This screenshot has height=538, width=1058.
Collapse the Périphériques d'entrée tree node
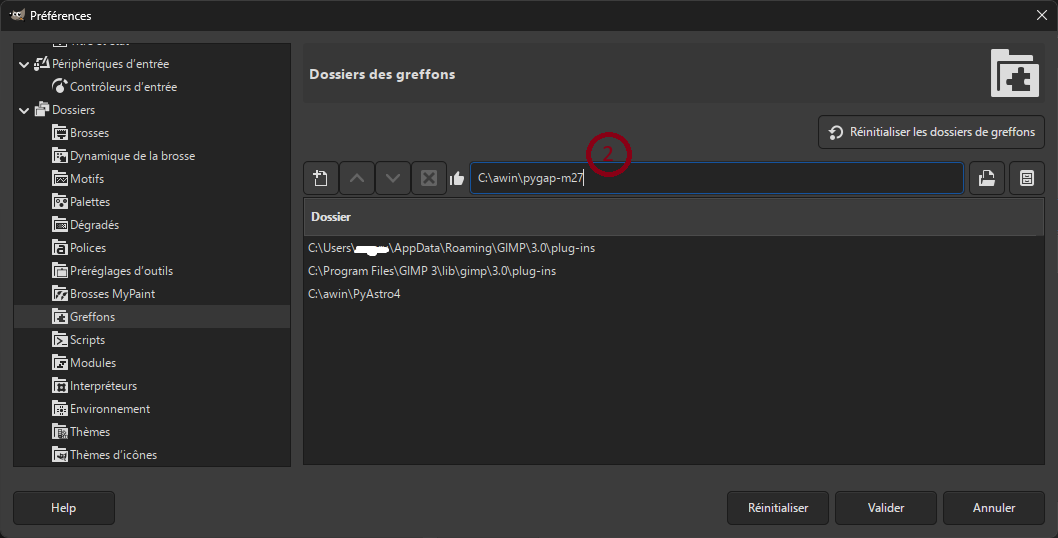pos(24,64)
